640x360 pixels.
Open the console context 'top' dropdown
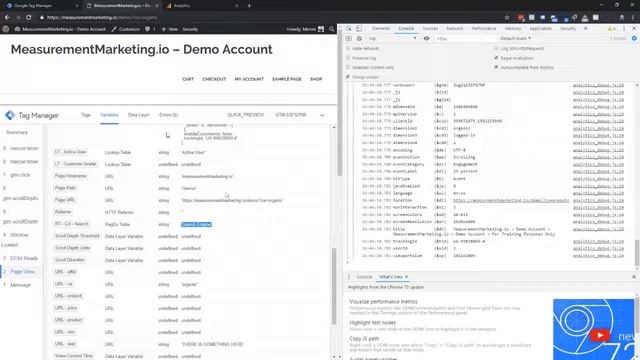click(x=392, y=38)
